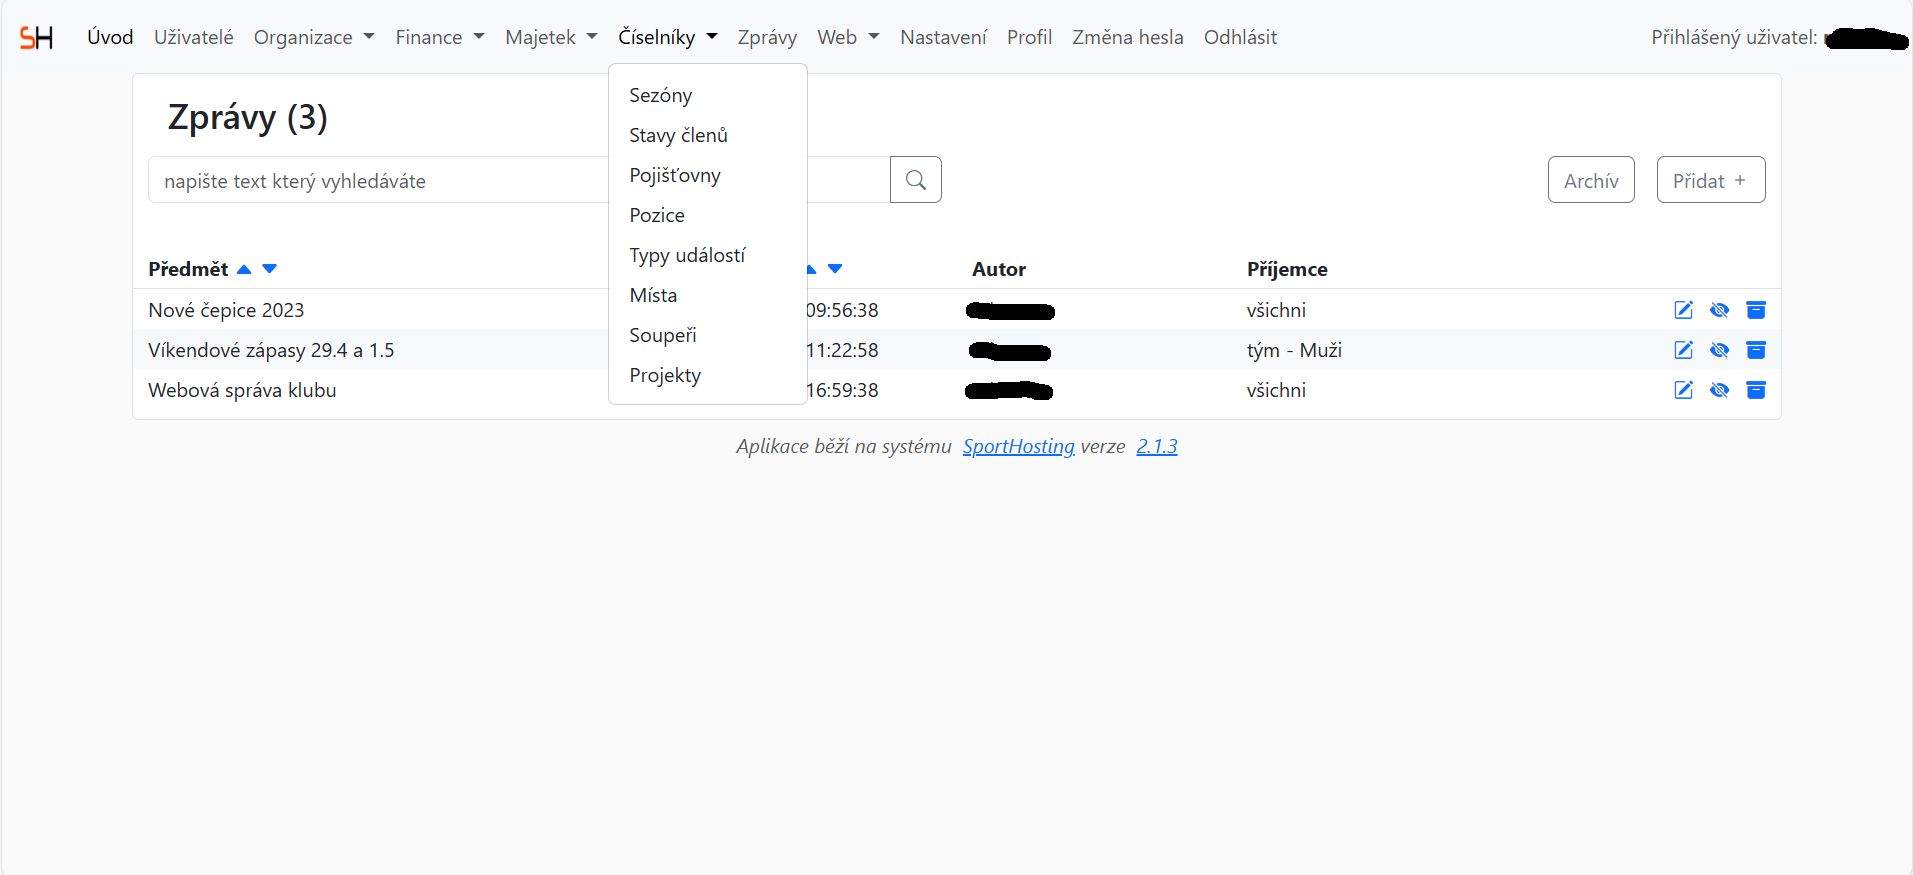Expand the Organizace dropdown menu

click(x=313, y=37)
